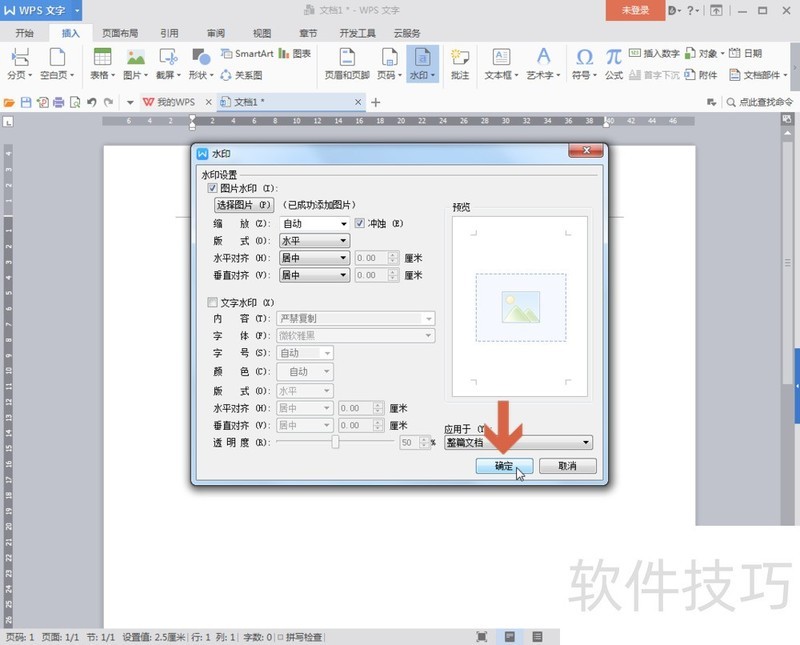Close the 水印 dialog with the X

[586, 150]
